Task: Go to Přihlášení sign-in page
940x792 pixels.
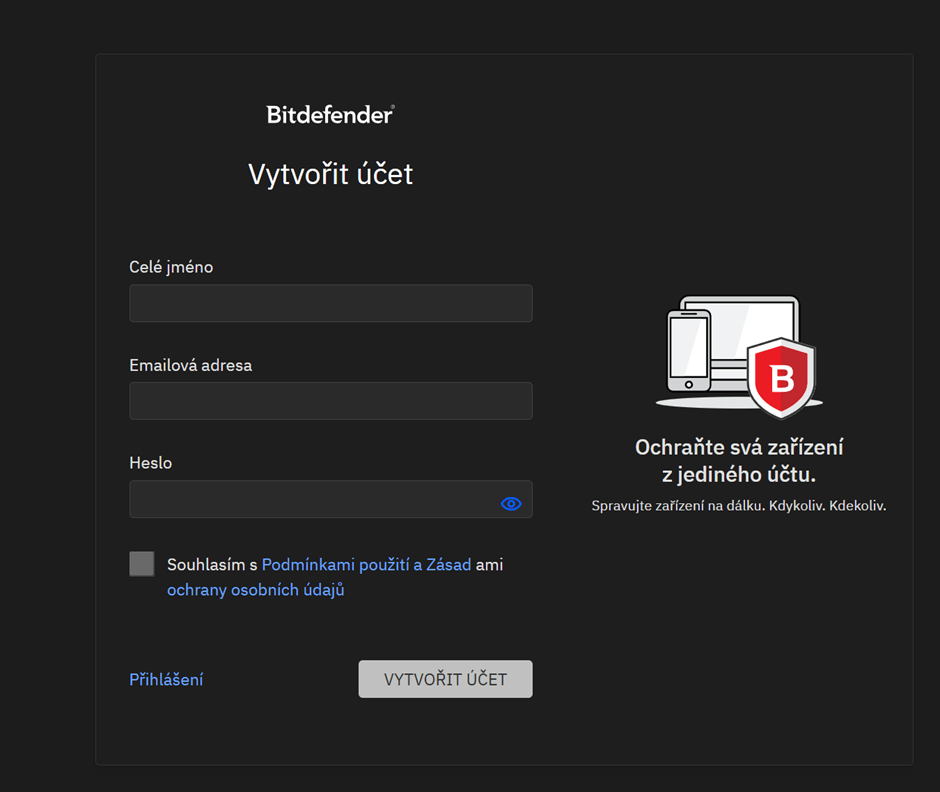Action: tap(166, 679)
